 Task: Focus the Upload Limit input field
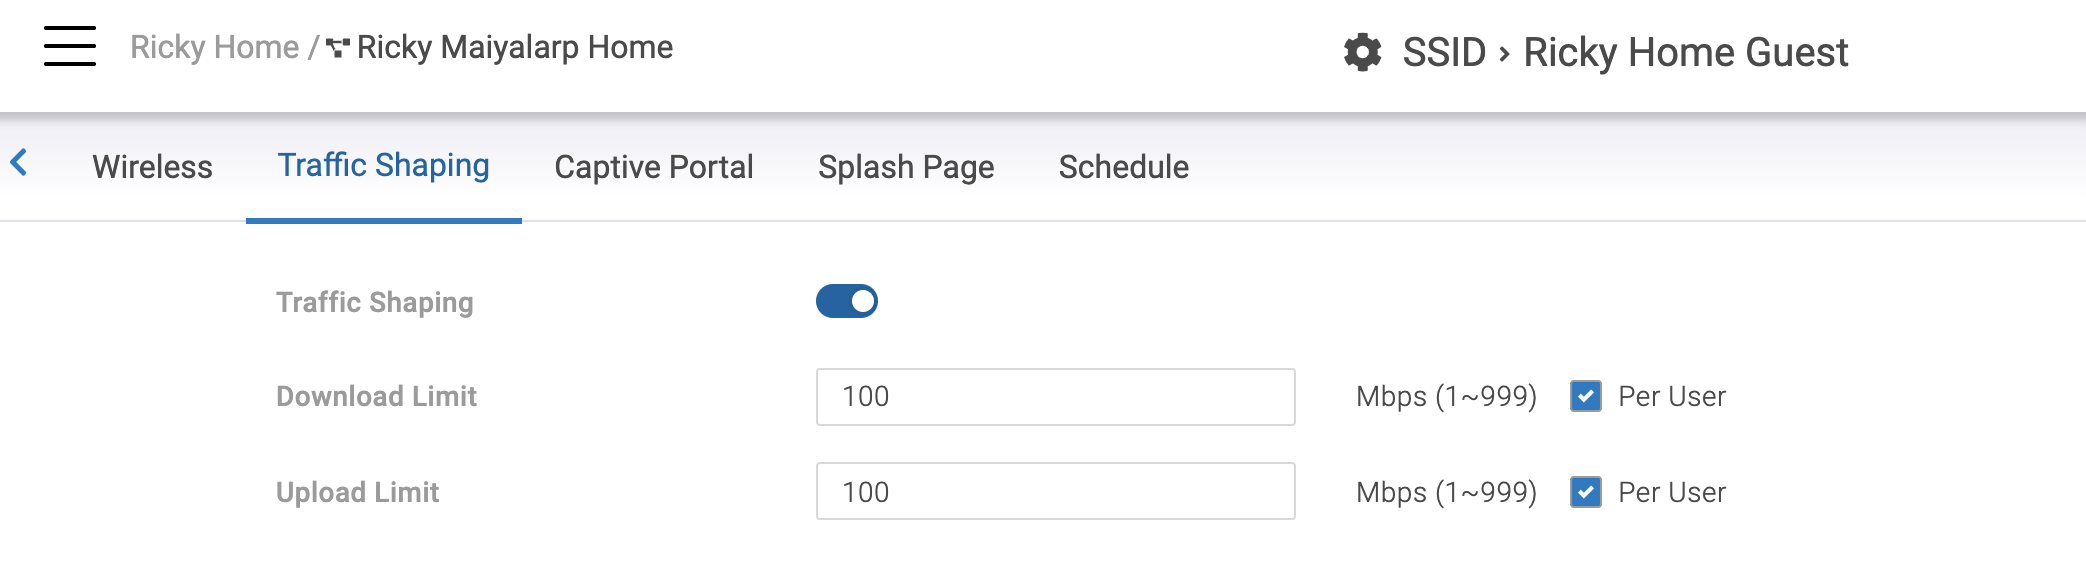pos(1056,491)
